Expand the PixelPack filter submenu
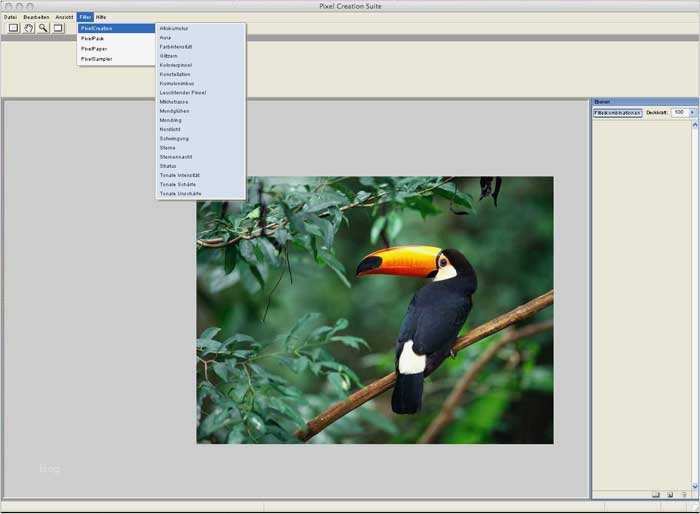The width and height of the screenshot is (700, 514). pos(92,38)
